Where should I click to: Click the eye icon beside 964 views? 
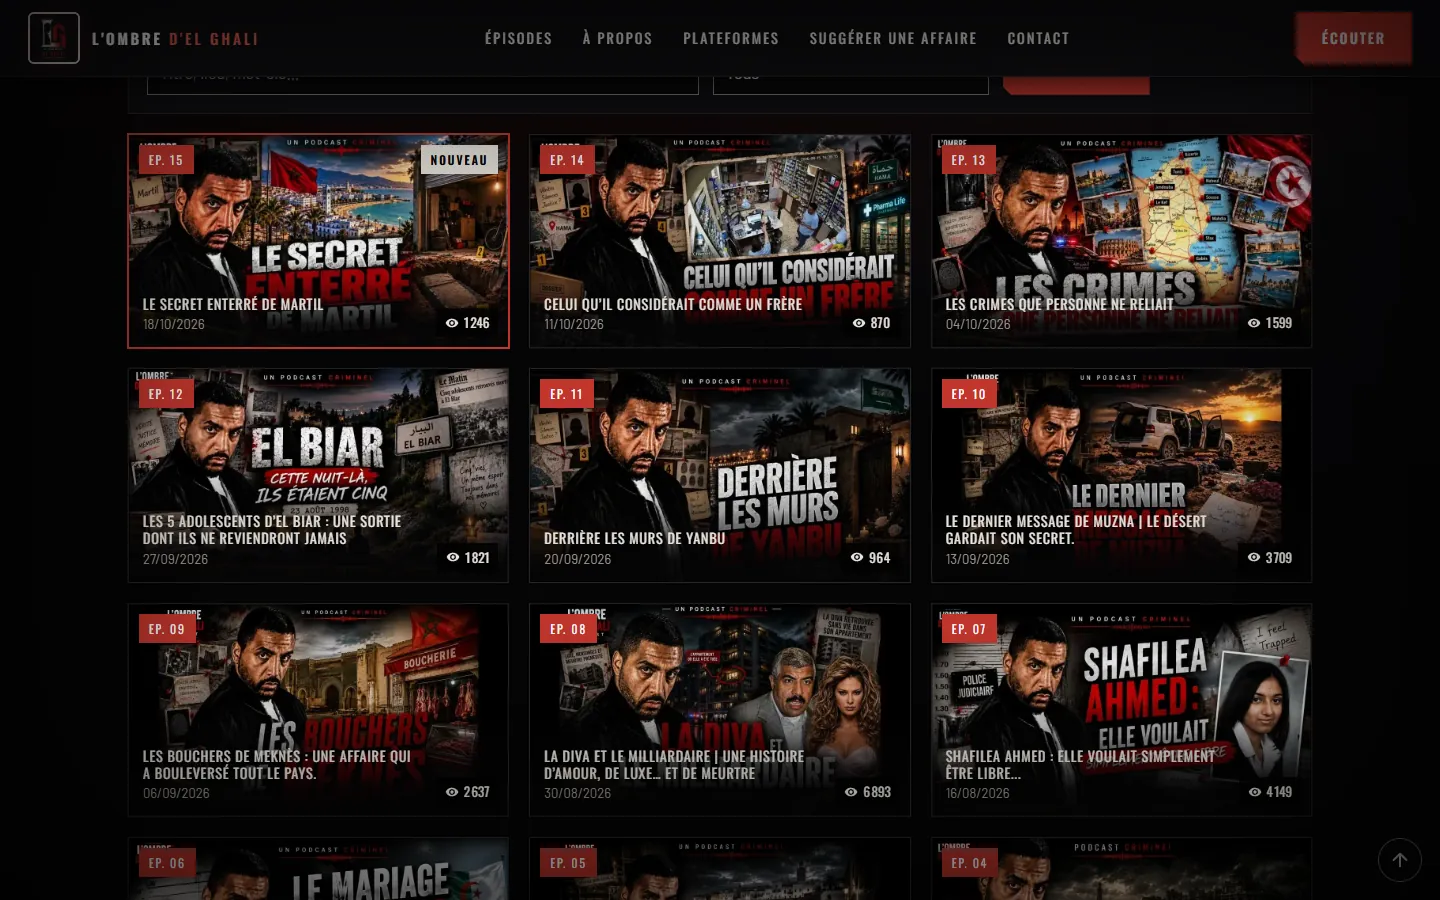857,557
